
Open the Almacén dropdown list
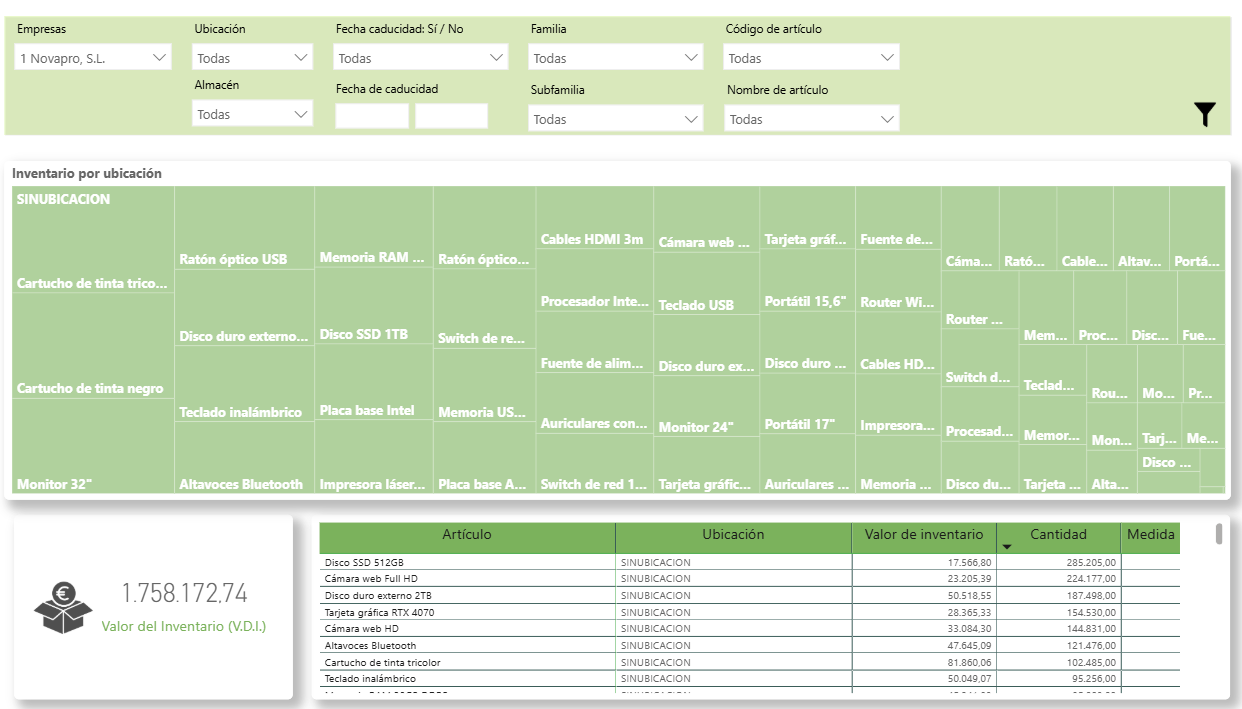(x=253, y=115)
